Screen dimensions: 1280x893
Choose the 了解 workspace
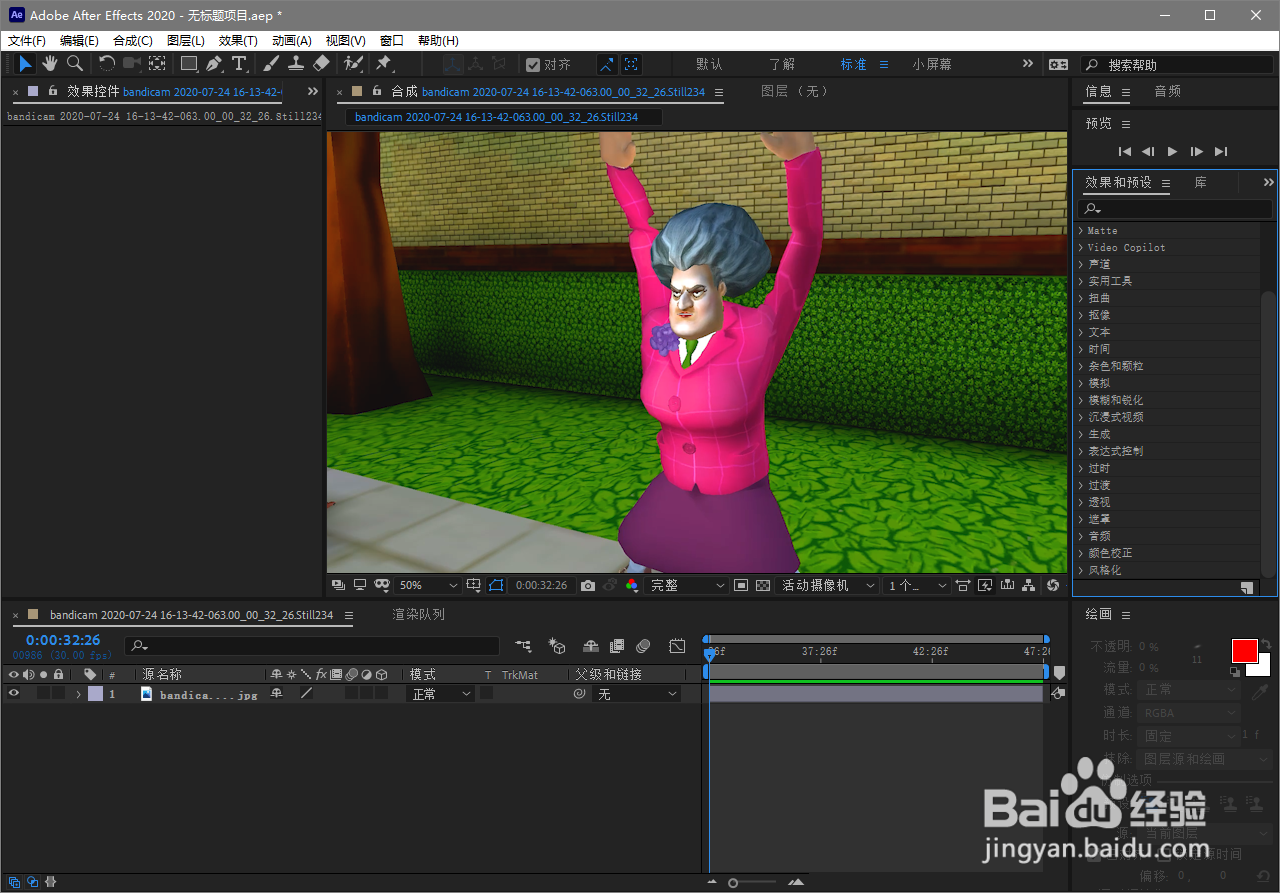tap(782, 64)
